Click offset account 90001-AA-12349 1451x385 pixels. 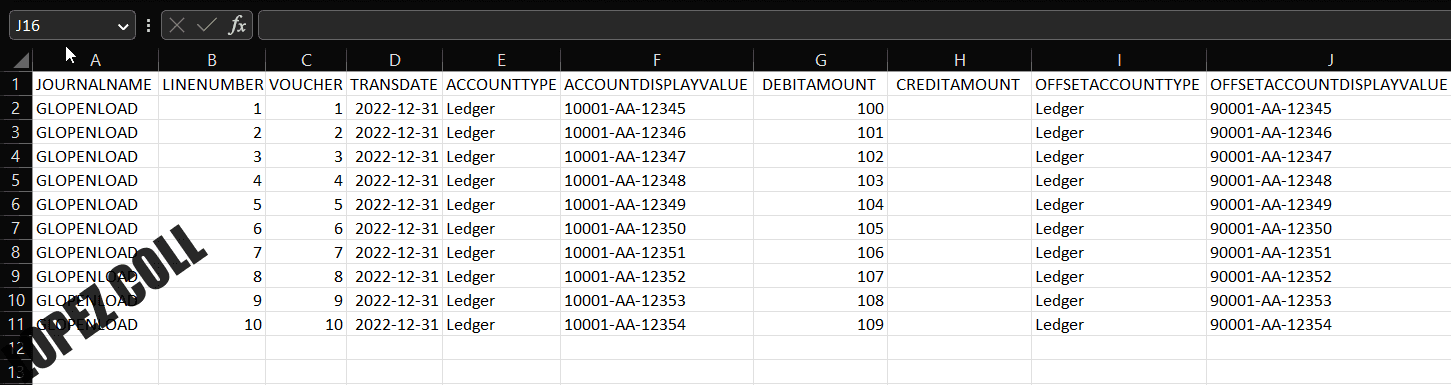coord(1329,204)
